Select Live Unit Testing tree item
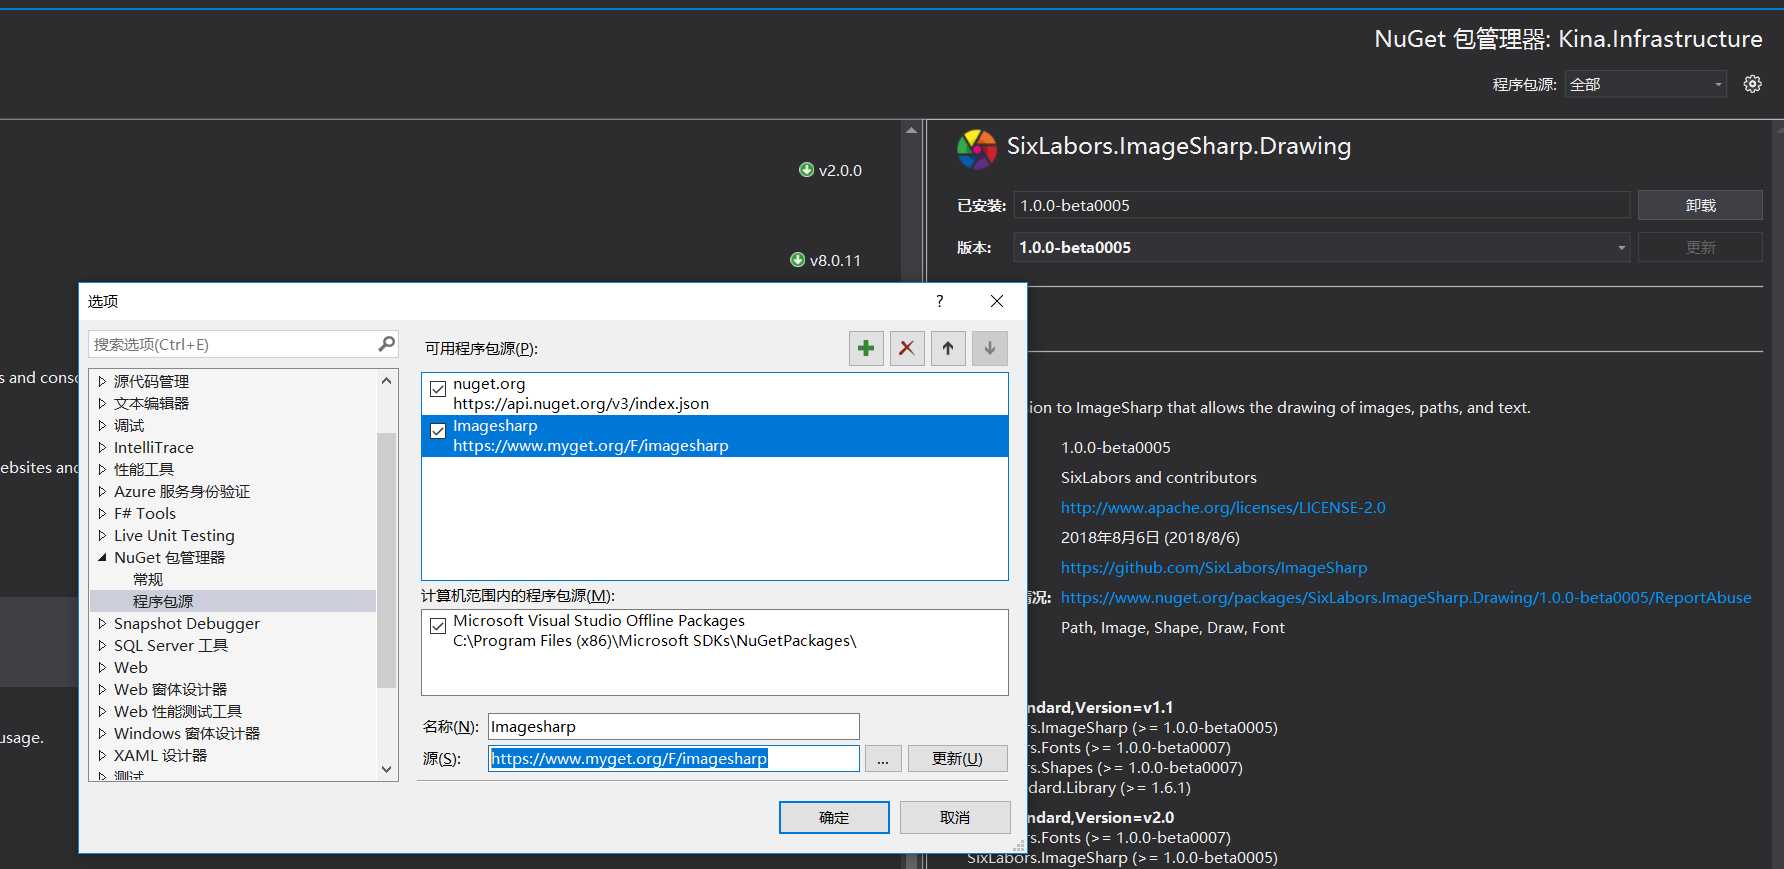The height and width of the screenshot is (869, 1784). 174,535
